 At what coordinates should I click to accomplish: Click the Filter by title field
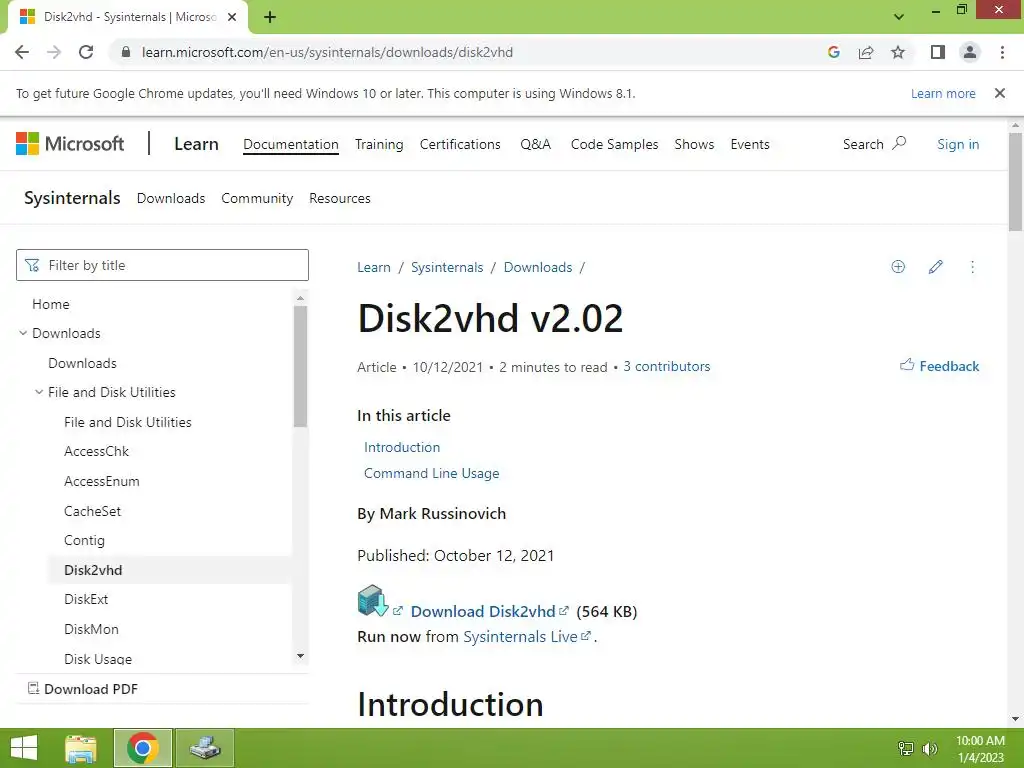point(162,265)
